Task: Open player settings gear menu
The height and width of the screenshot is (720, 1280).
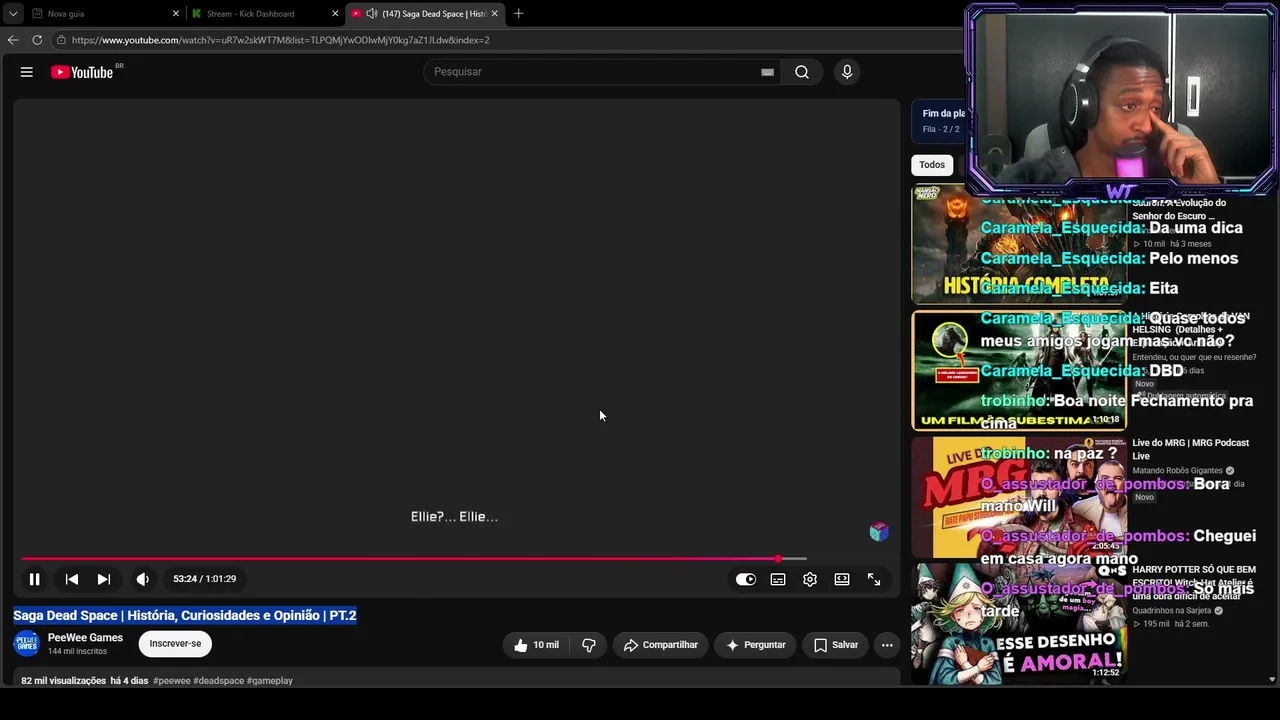Action: pos(810,579)
